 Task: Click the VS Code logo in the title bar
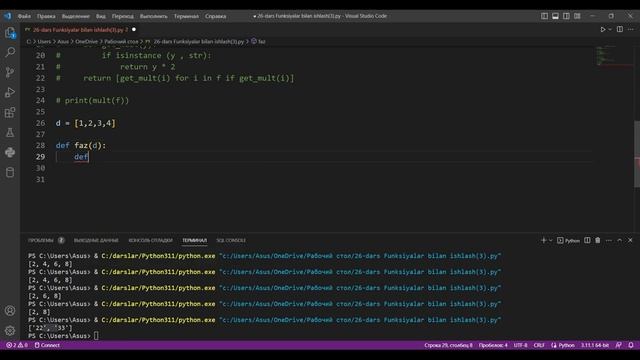(8, 16)
